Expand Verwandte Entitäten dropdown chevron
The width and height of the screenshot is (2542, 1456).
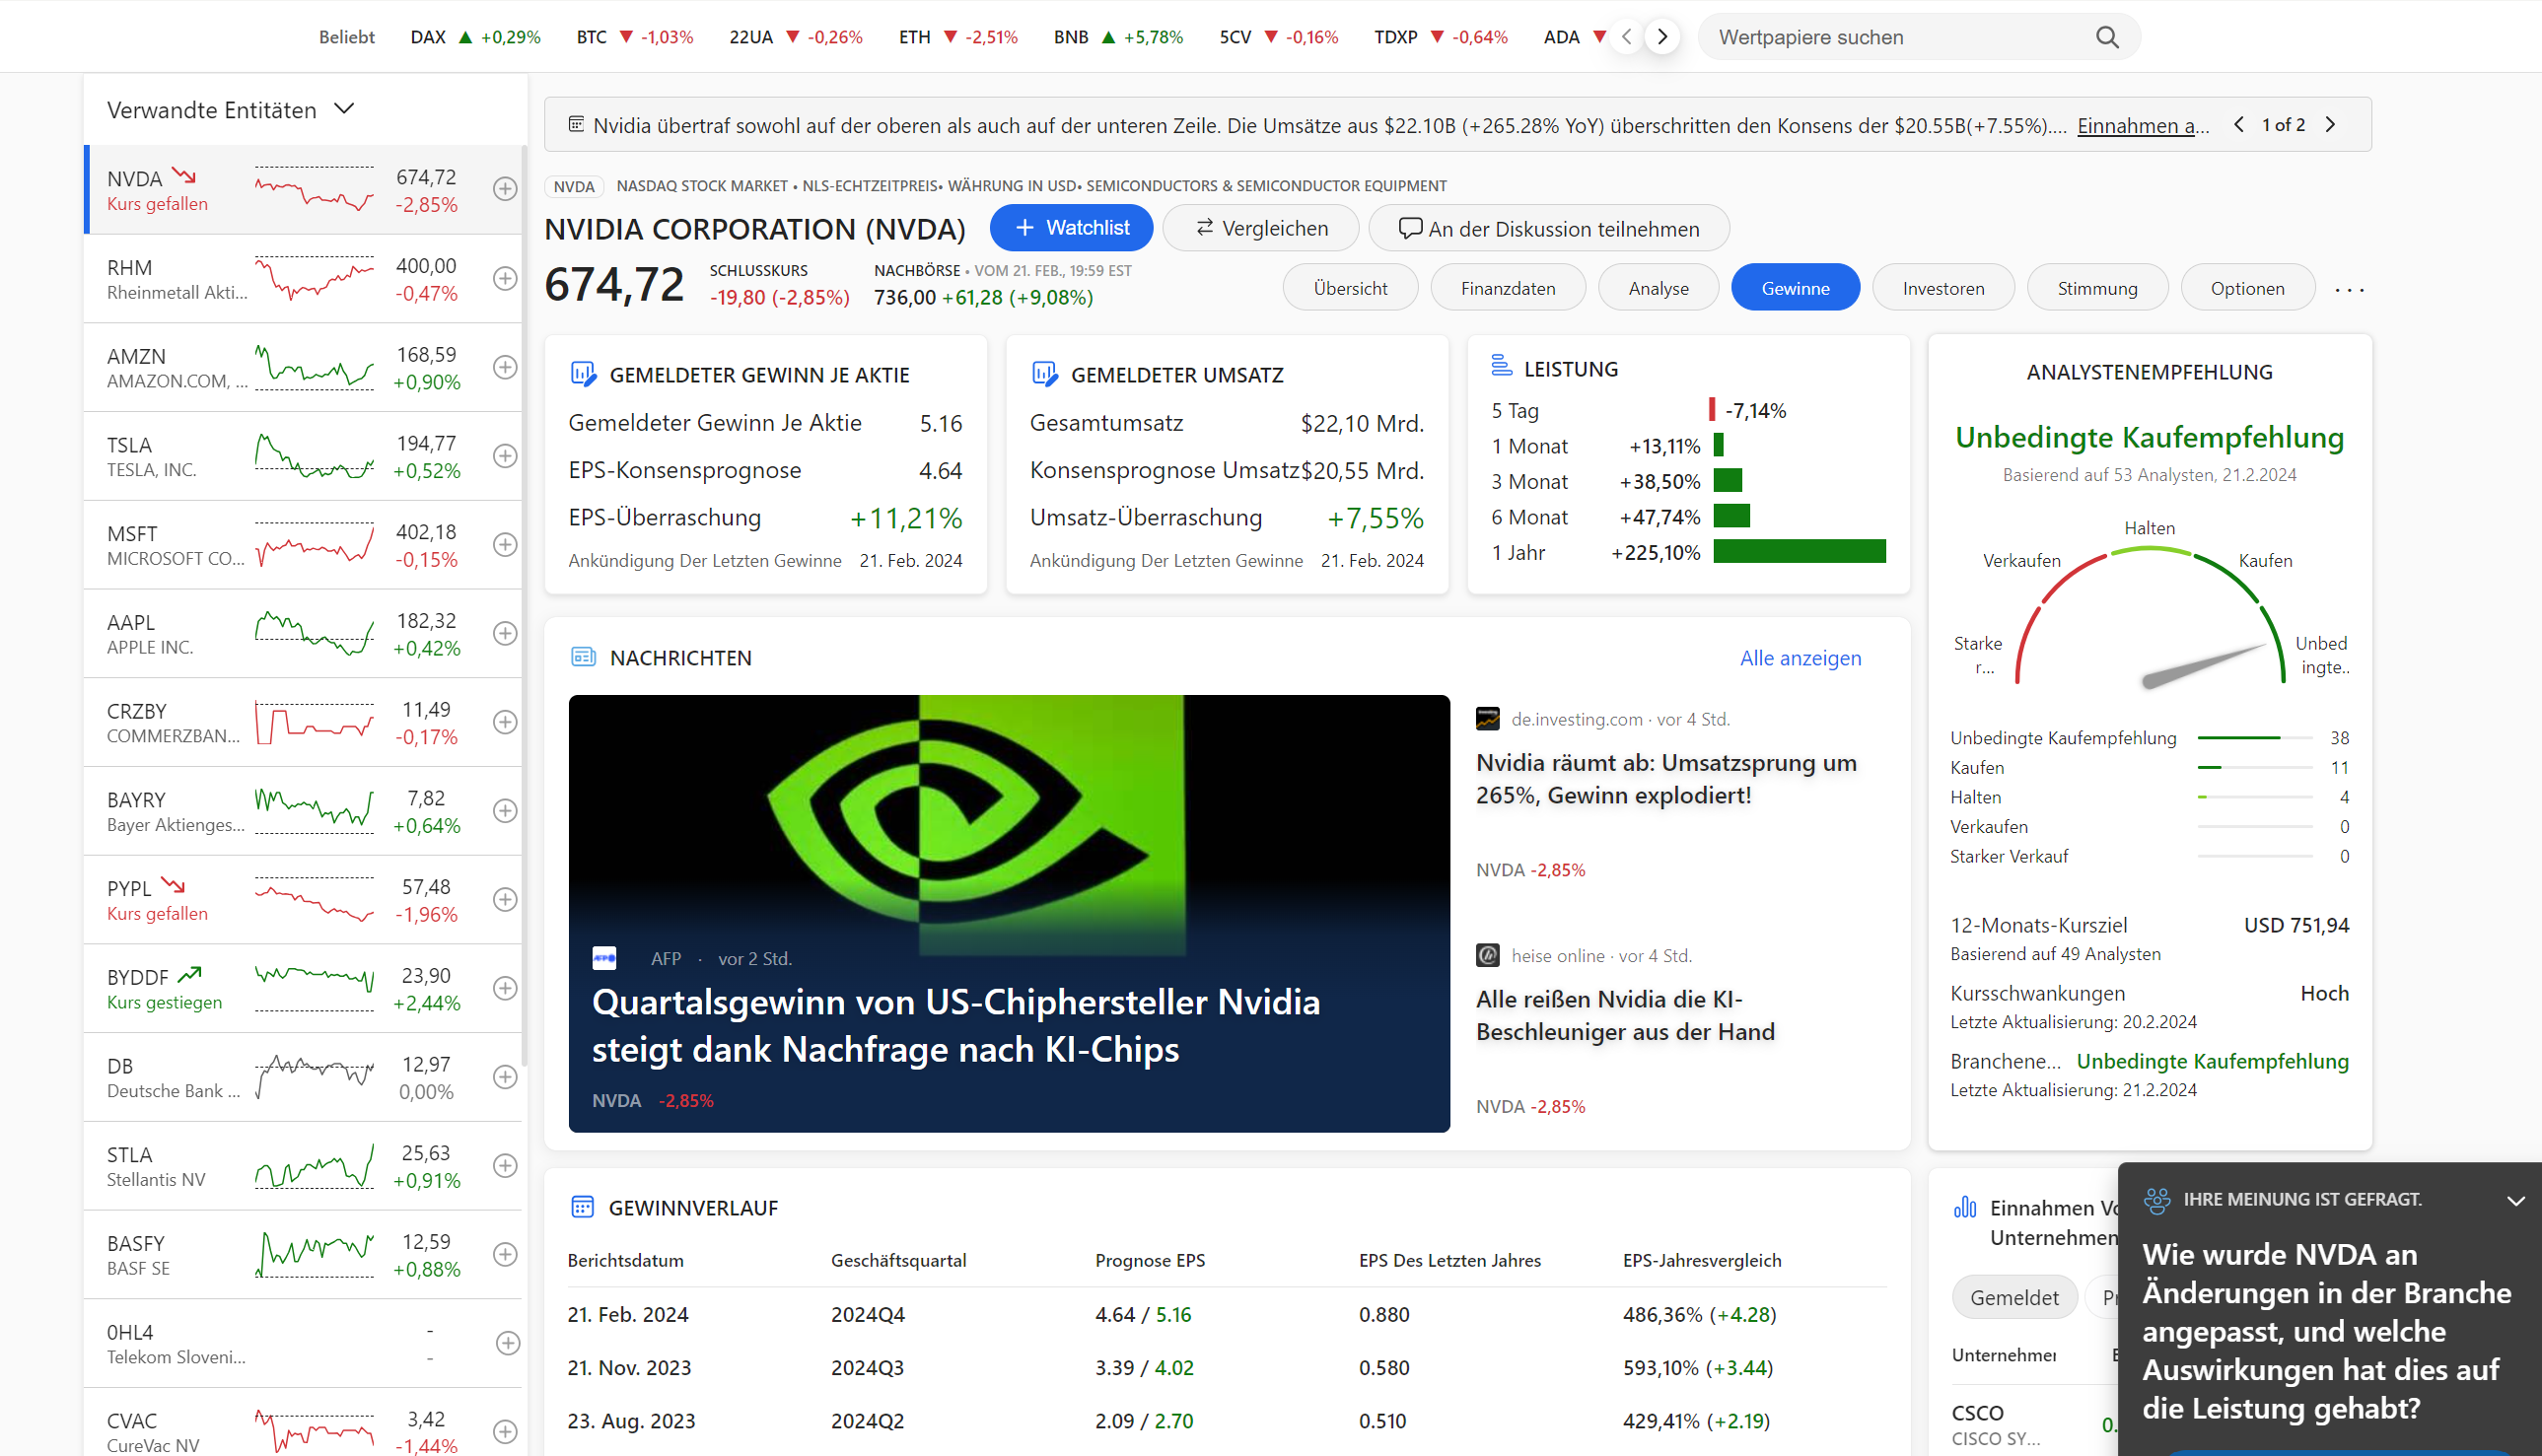[x=344, y=108]
